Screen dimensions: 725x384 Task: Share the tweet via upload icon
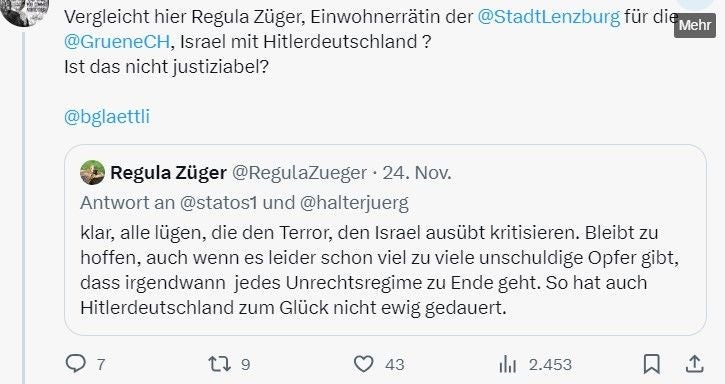694,364
